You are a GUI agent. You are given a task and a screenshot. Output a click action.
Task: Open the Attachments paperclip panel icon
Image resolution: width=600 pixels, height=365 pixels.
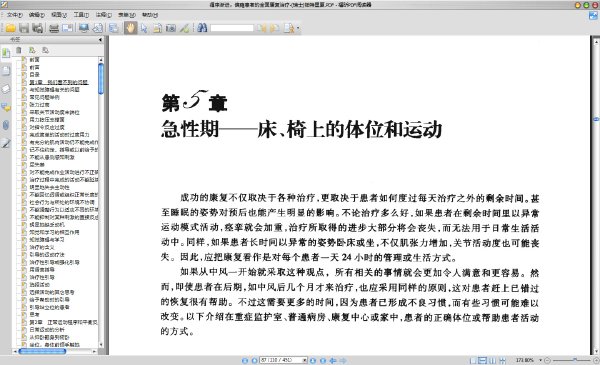coord(6,125)
